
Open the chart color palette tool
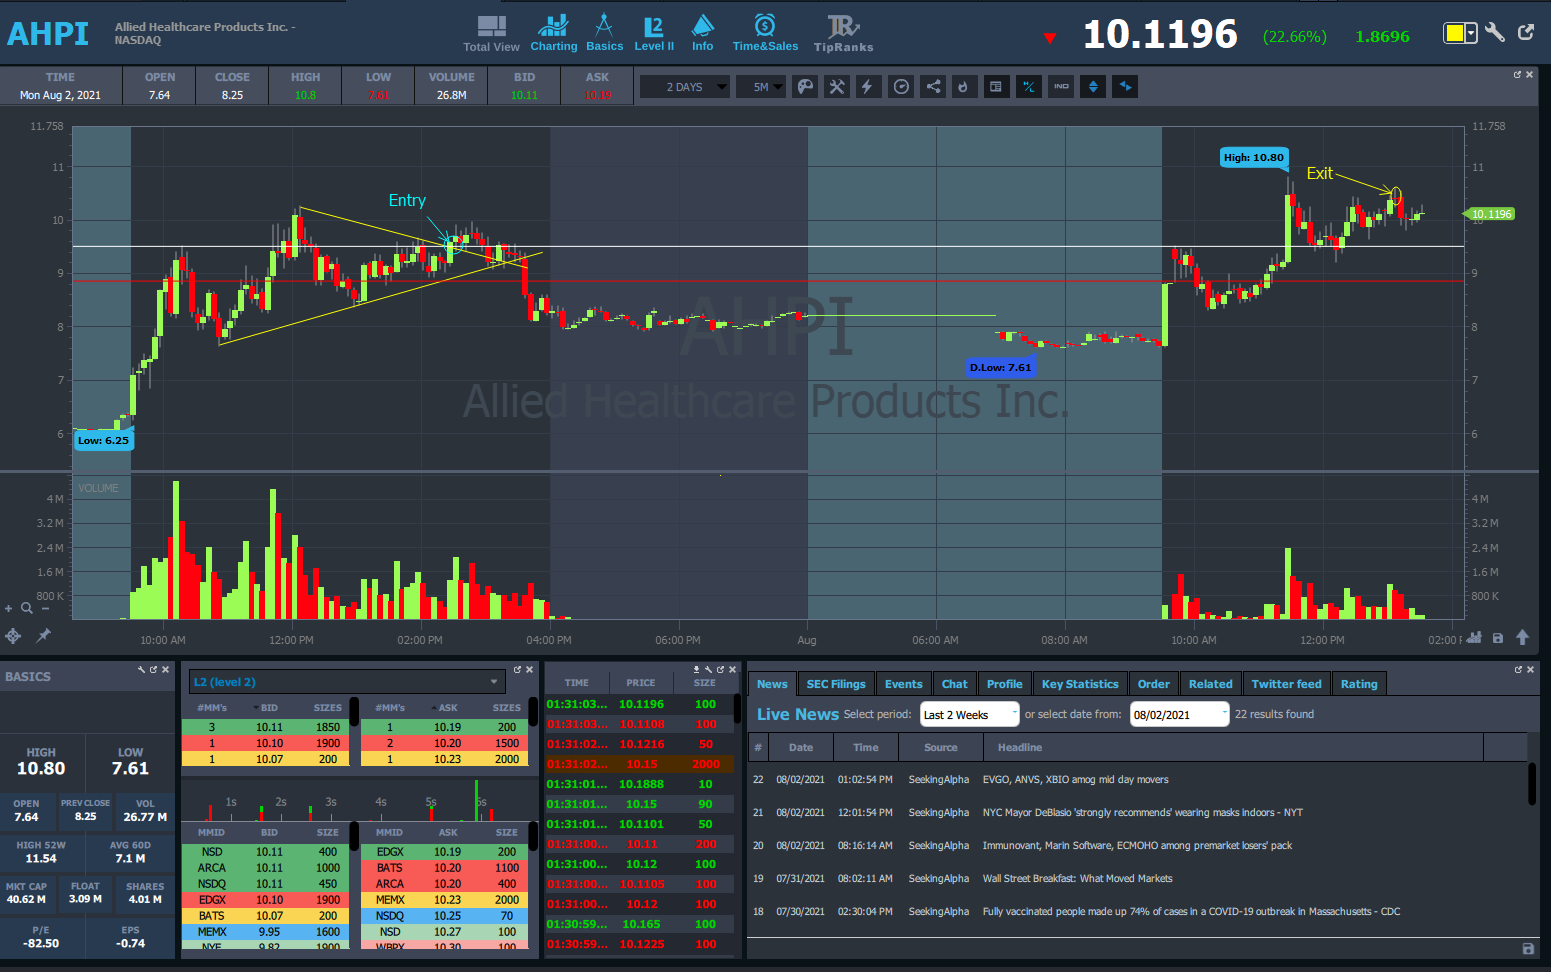[x=805, y=87]
